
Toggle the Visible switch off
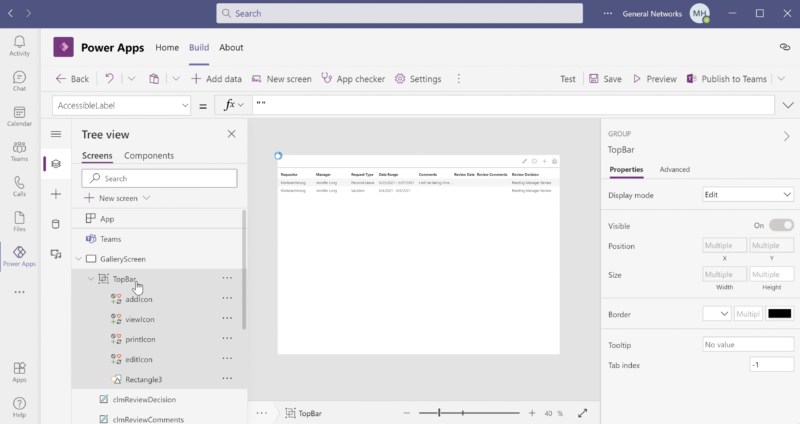[x=781, y=225]
